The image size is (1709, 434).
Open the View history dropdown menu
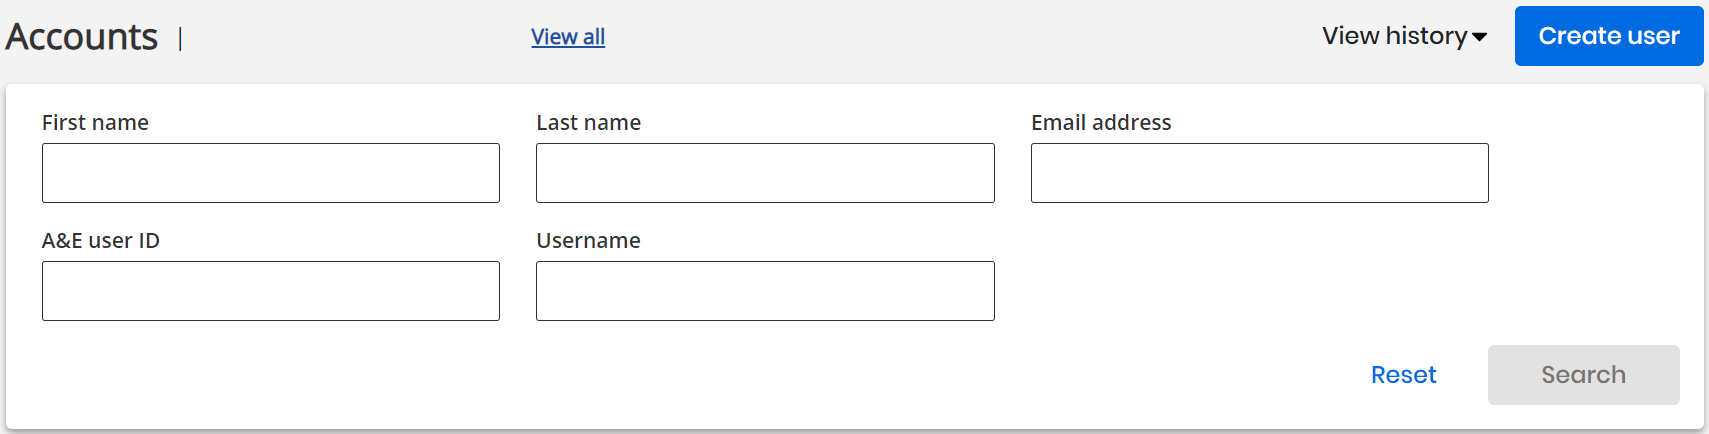pos(1404,36)
